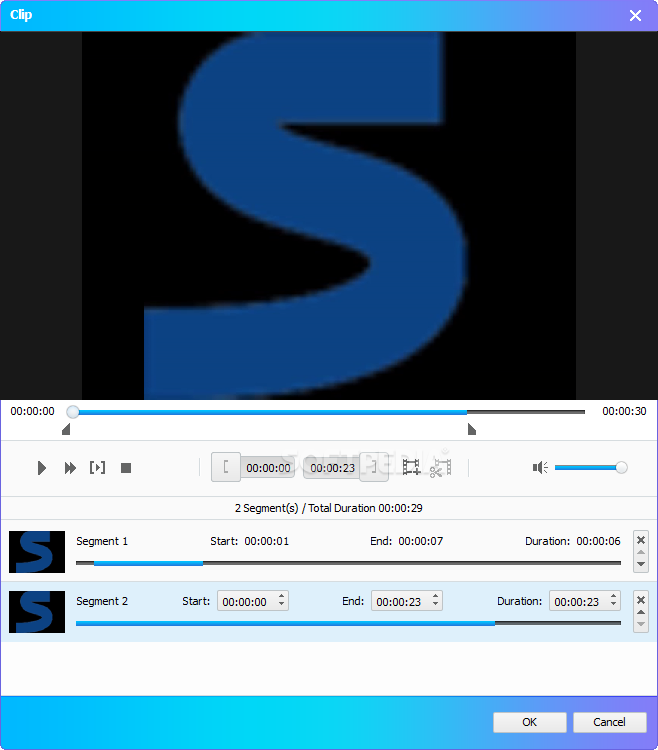Click the segments total duration summary text
This screenshot has height=750, width=658.
coord(329,508)
